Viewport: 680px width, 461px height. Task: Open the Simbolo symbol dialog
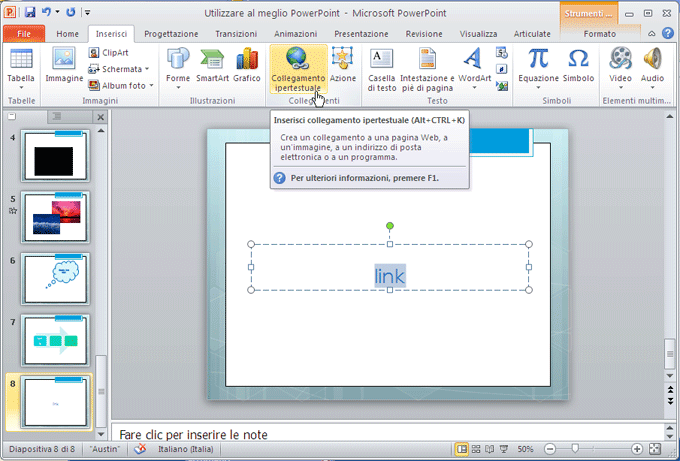tap(578, 64)
